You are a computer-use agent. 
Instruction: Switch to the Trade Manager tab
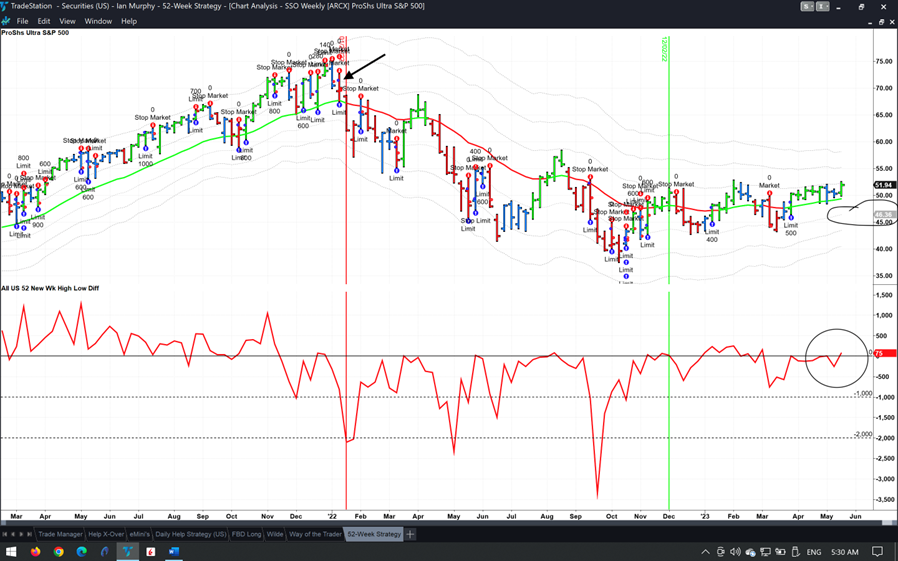60,534
